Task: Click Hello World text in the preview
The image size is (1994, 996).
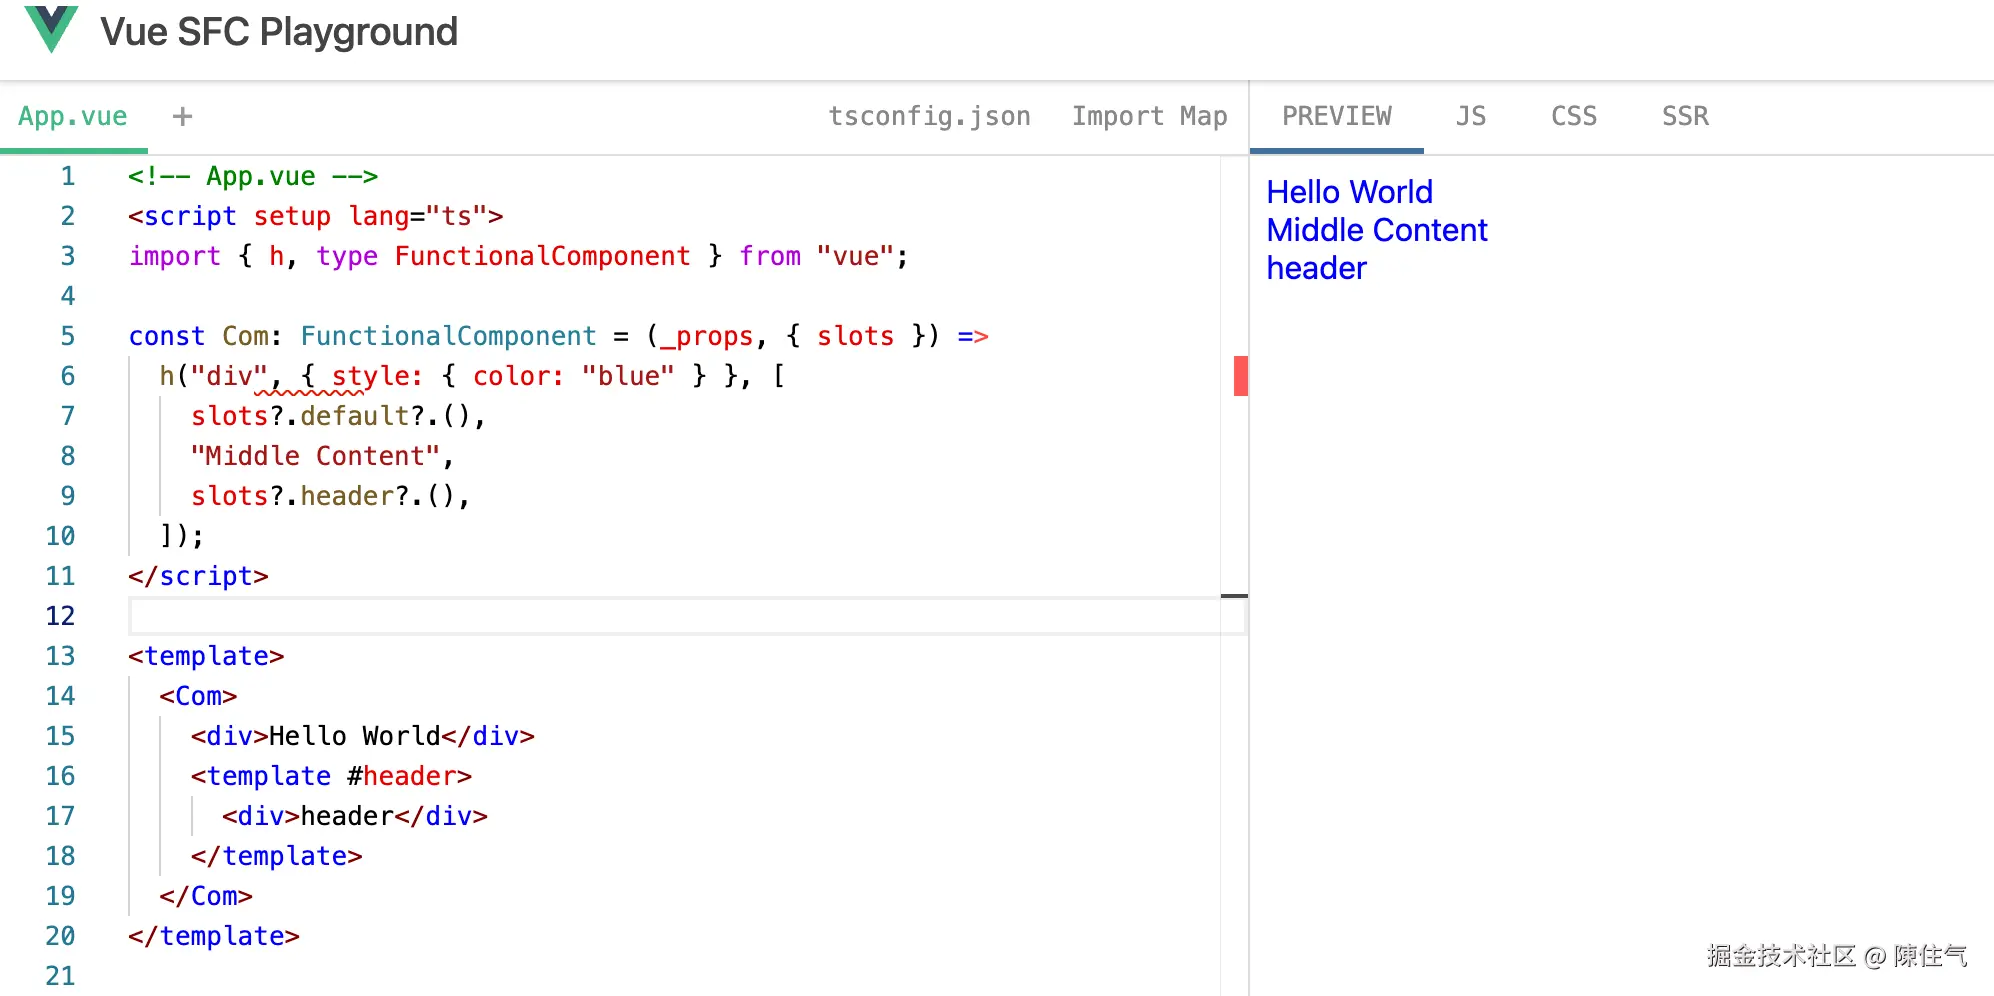Action: (1349, 192)
